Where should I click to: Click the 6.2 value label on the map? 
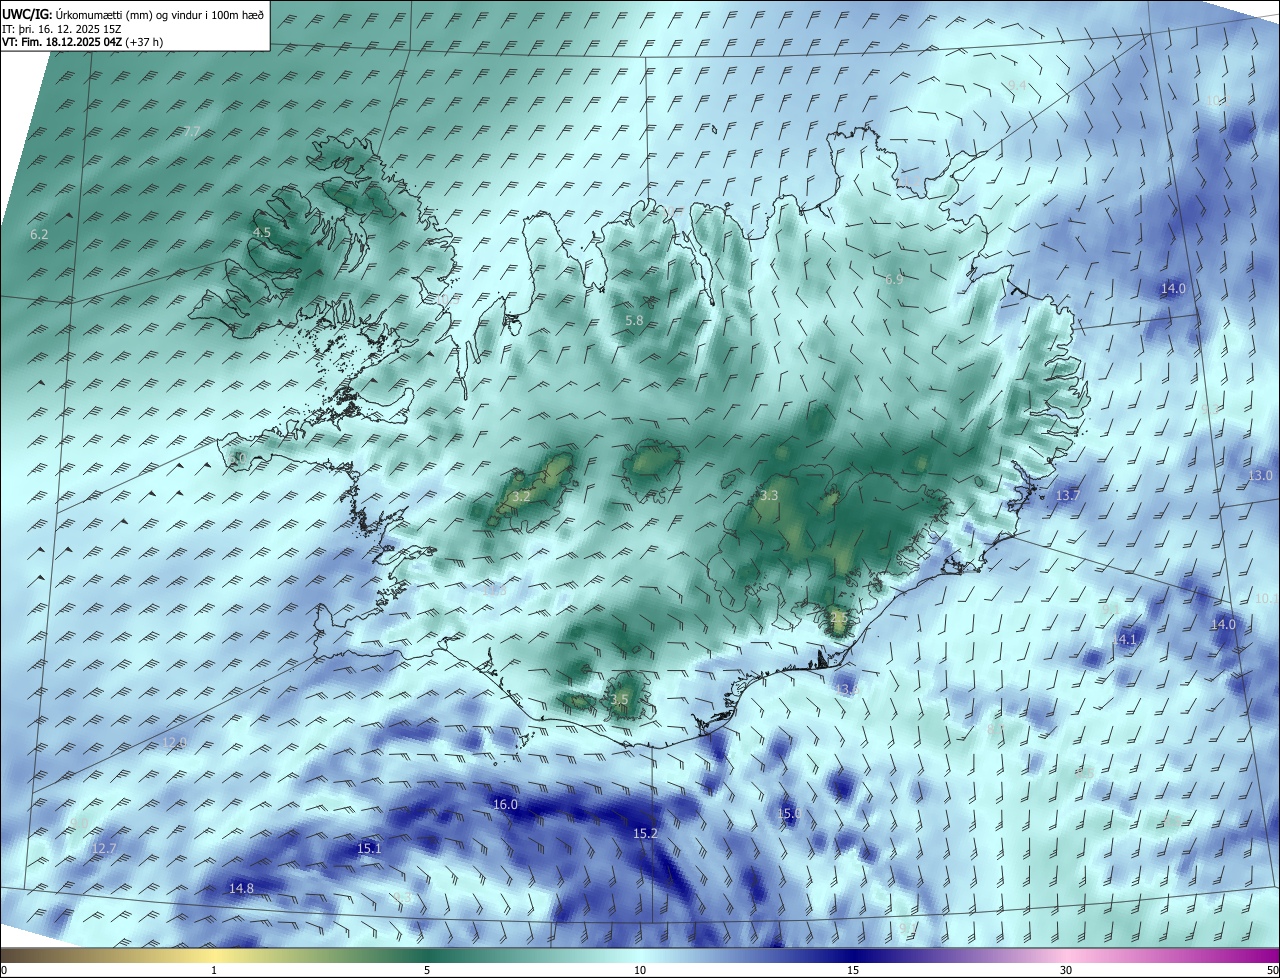[x=39, y=234]
